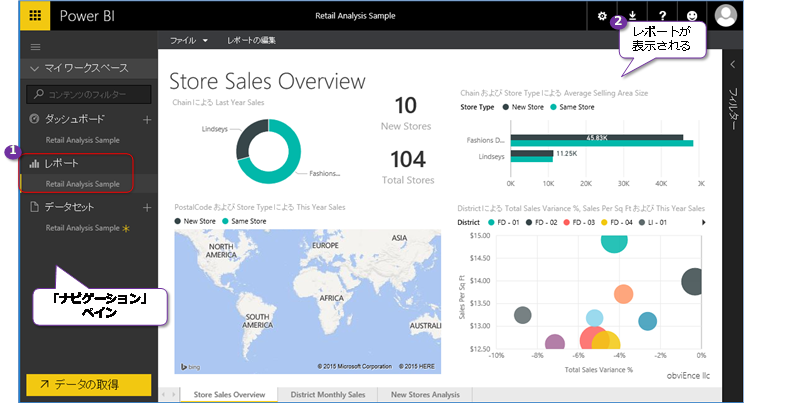Click the 45.83K Fashions bar
Image resolution: width=800 pixels, height=405 pixels.
(596, 137)
